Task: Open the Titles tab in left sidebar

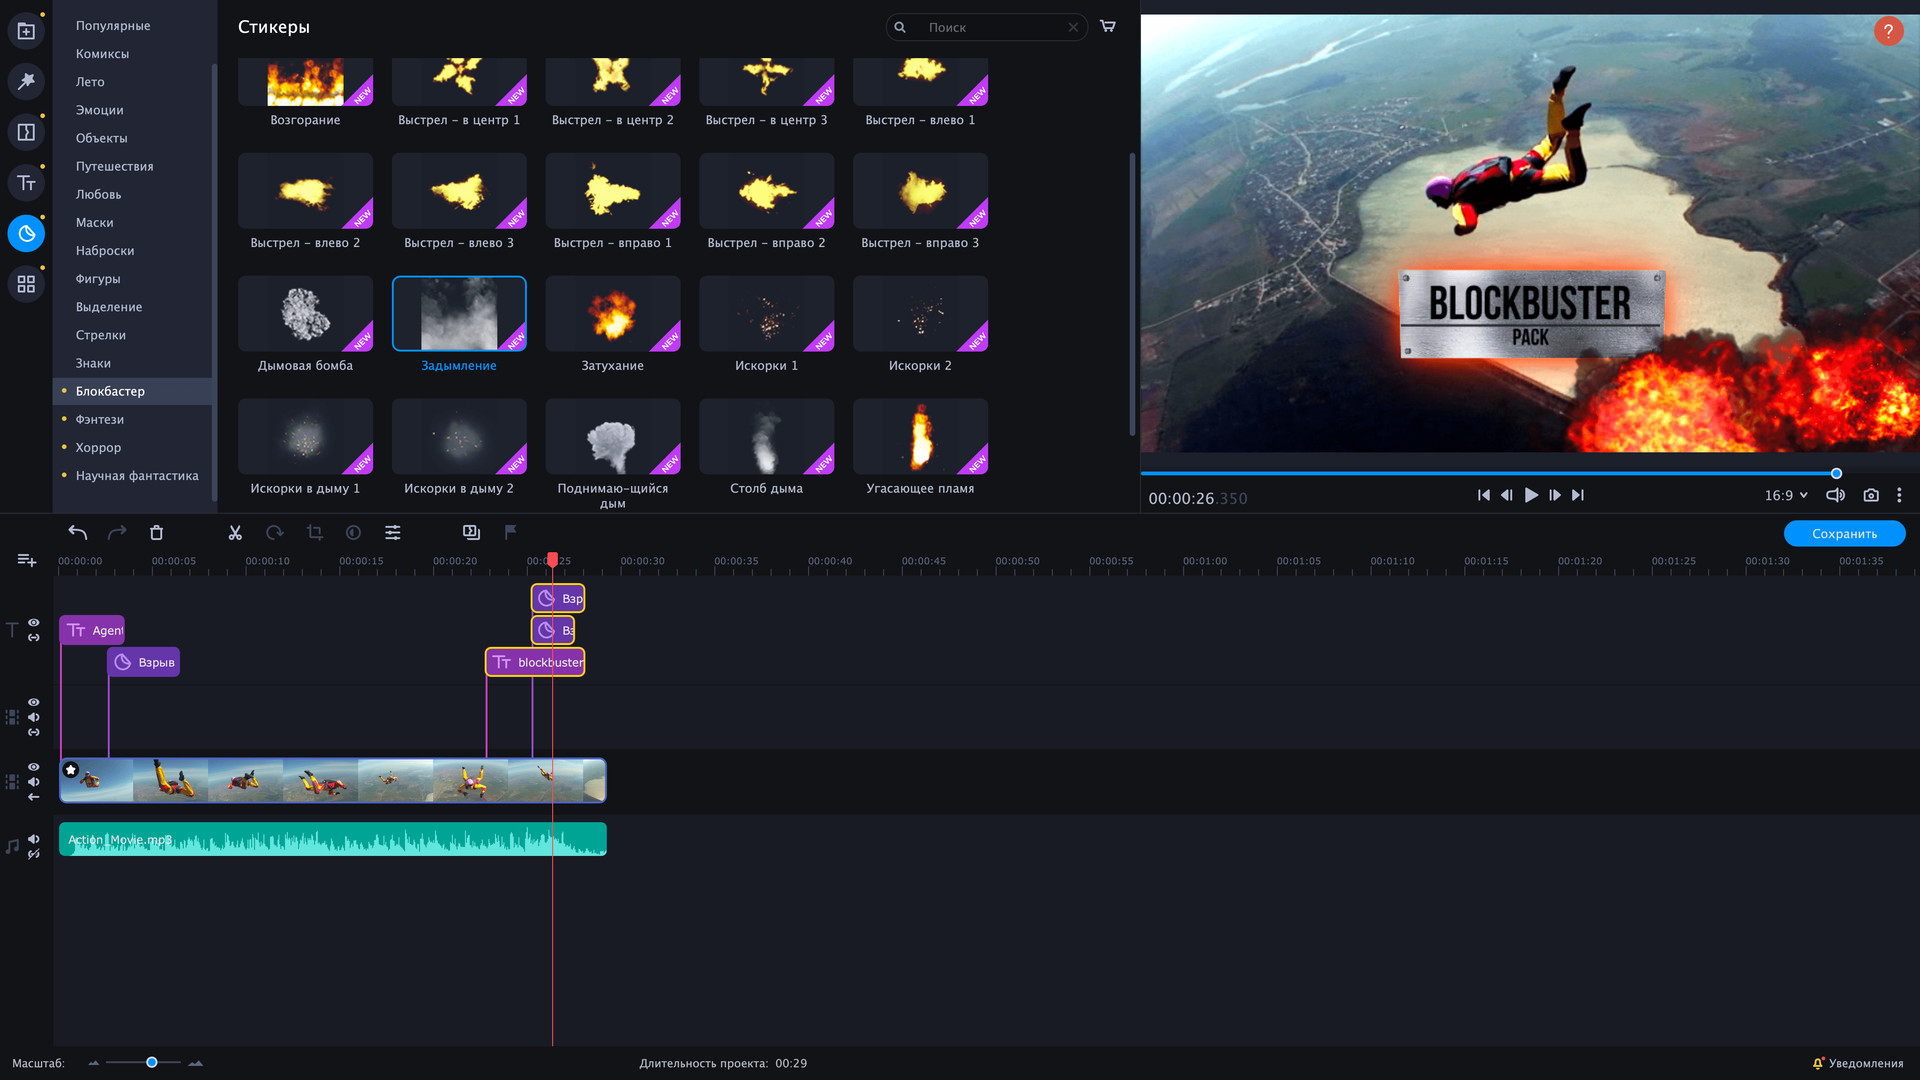Action: [26, 183]
